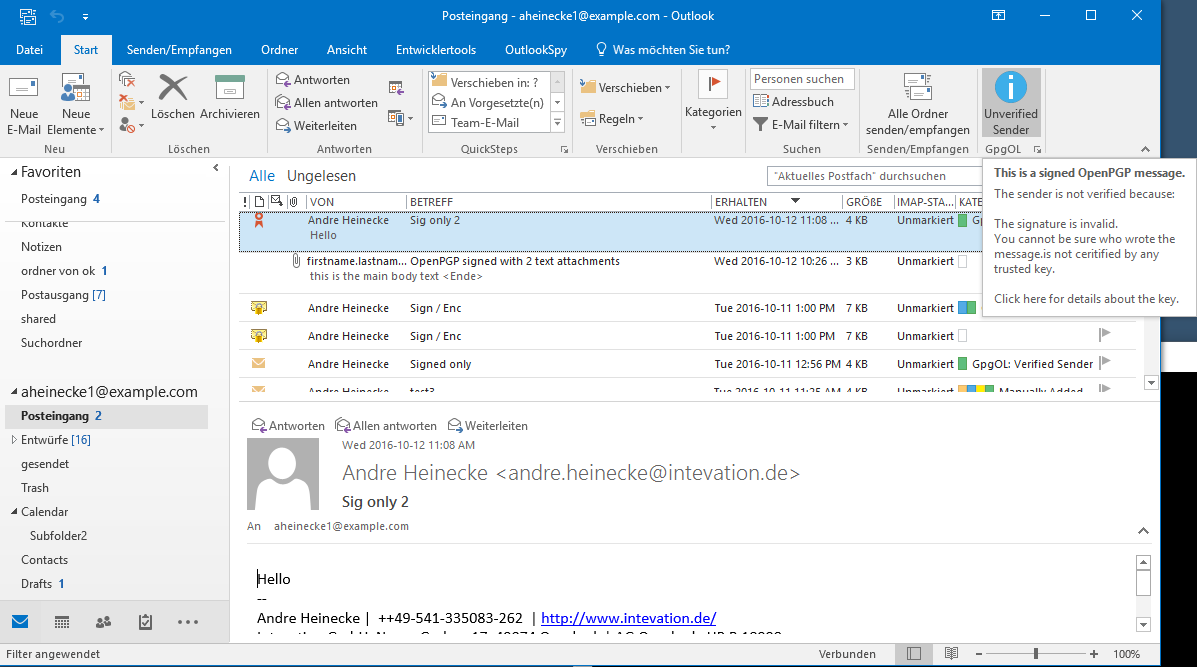Click the Personen suchen field
The width and height of the screenshot is (1197, 667).
[802, 79]
